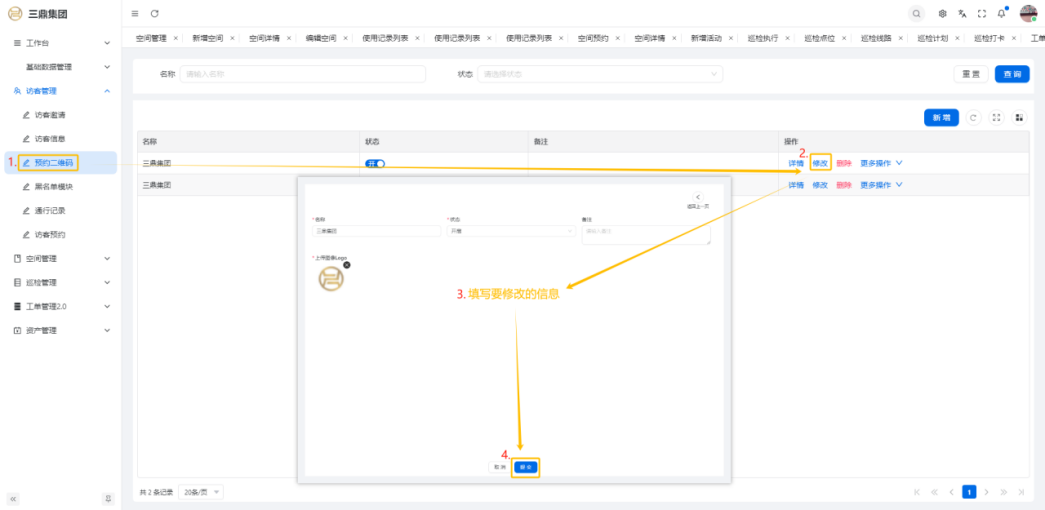Open the settings gear icon
This screenshot has height=510, width=1045.
(x=942, y=13)
